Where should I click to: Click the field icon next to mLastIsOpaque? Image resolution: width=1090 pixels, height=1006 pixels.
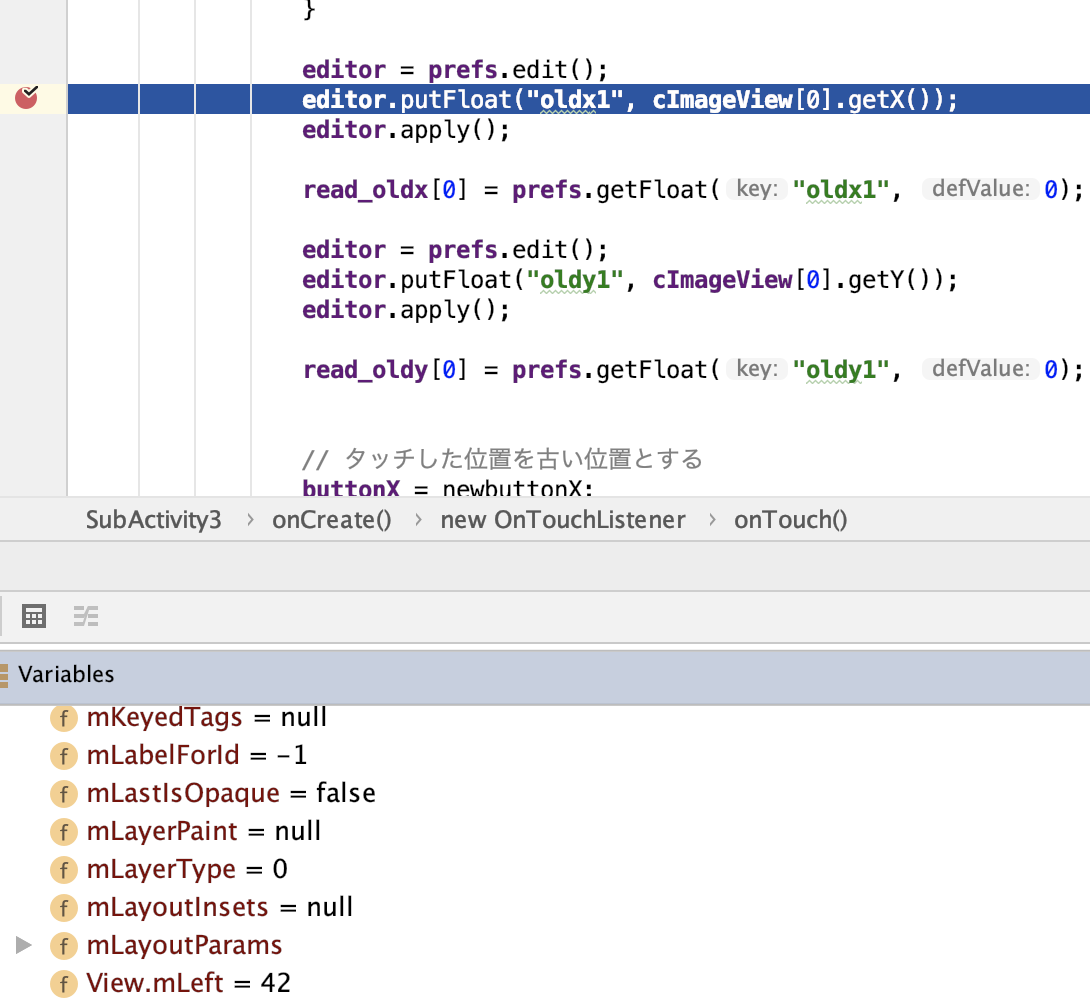point(63,794)
